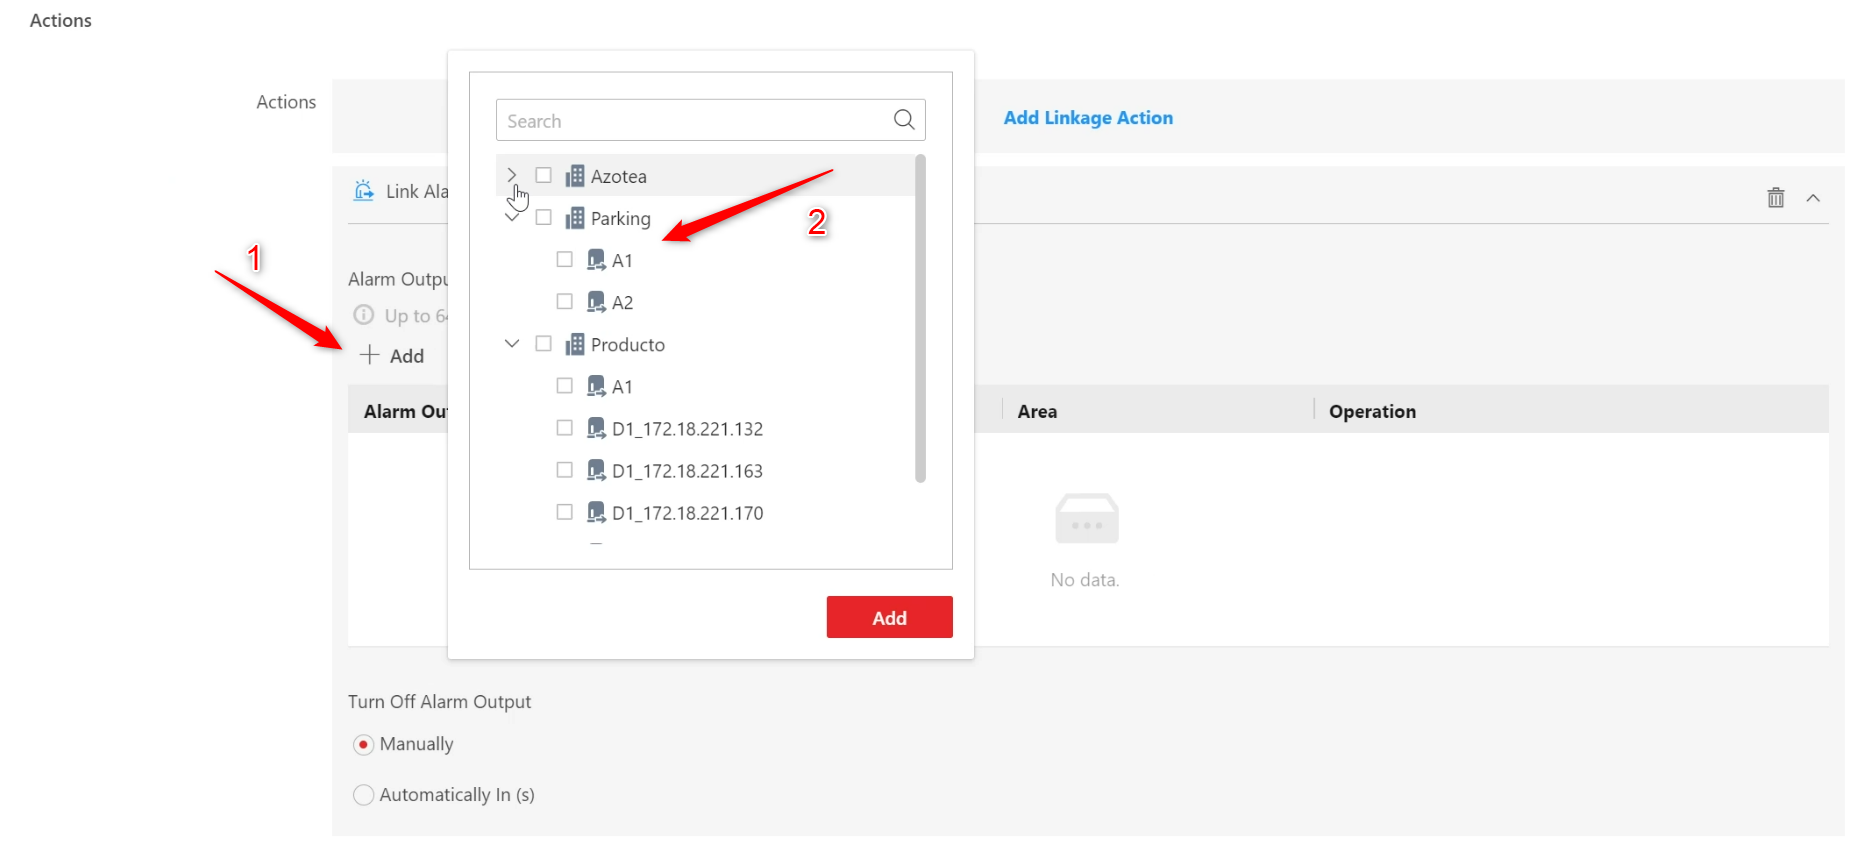Select Automatically In (s) radio button
This screenshot has height=855, width=1865.
[364, 795]
